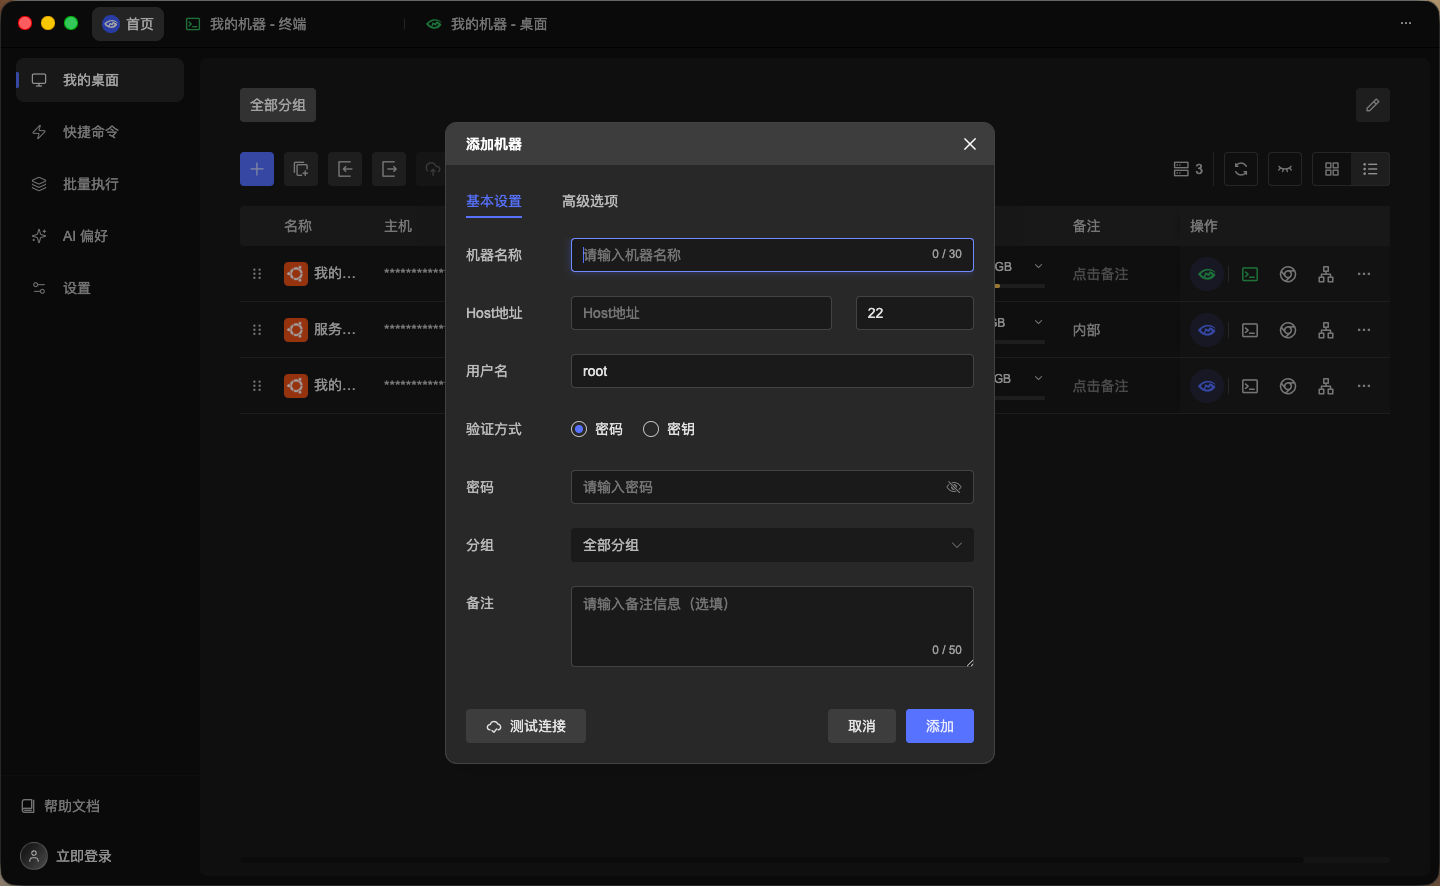Click the blue desktop eye in the 内部 row

(x=1207, y=330)
